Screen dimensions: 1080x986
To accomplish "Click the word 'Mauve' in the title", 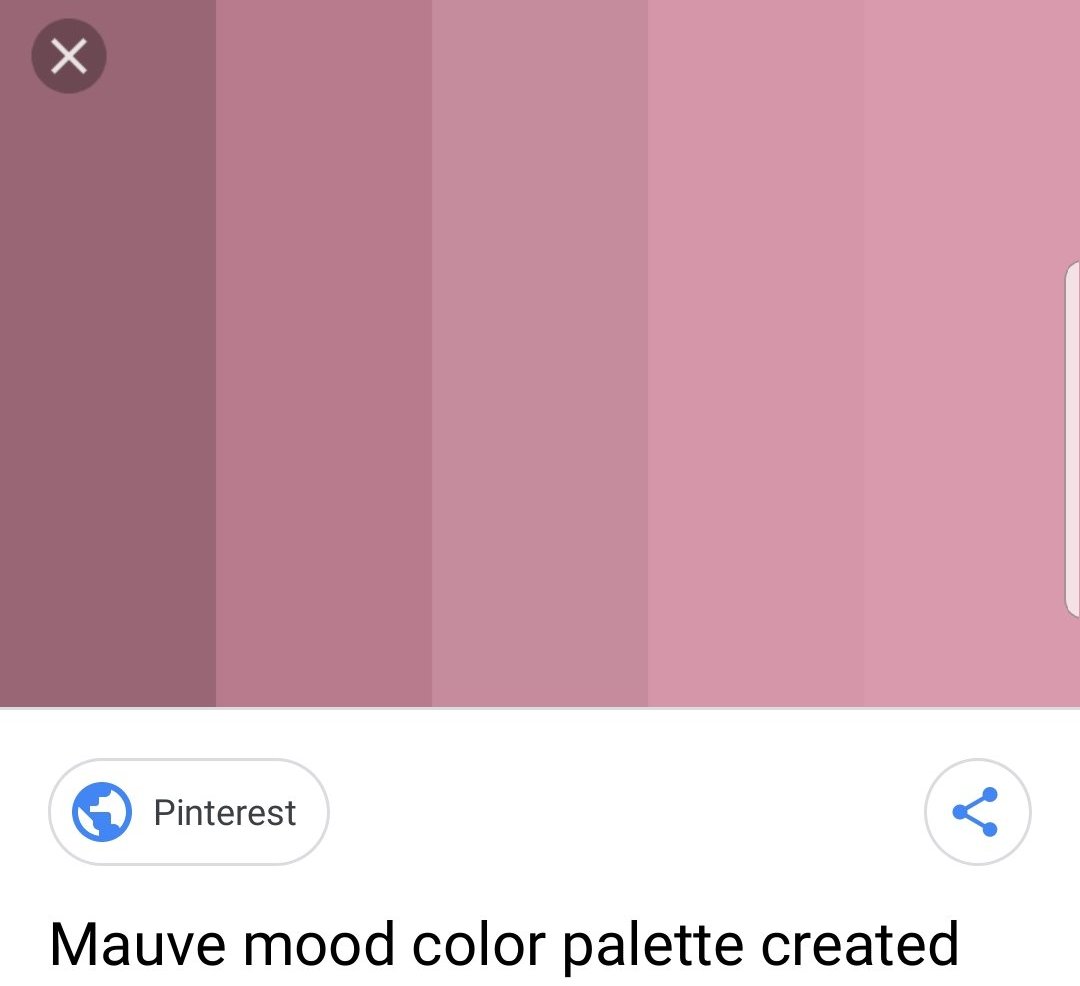I will click(138, 945).
